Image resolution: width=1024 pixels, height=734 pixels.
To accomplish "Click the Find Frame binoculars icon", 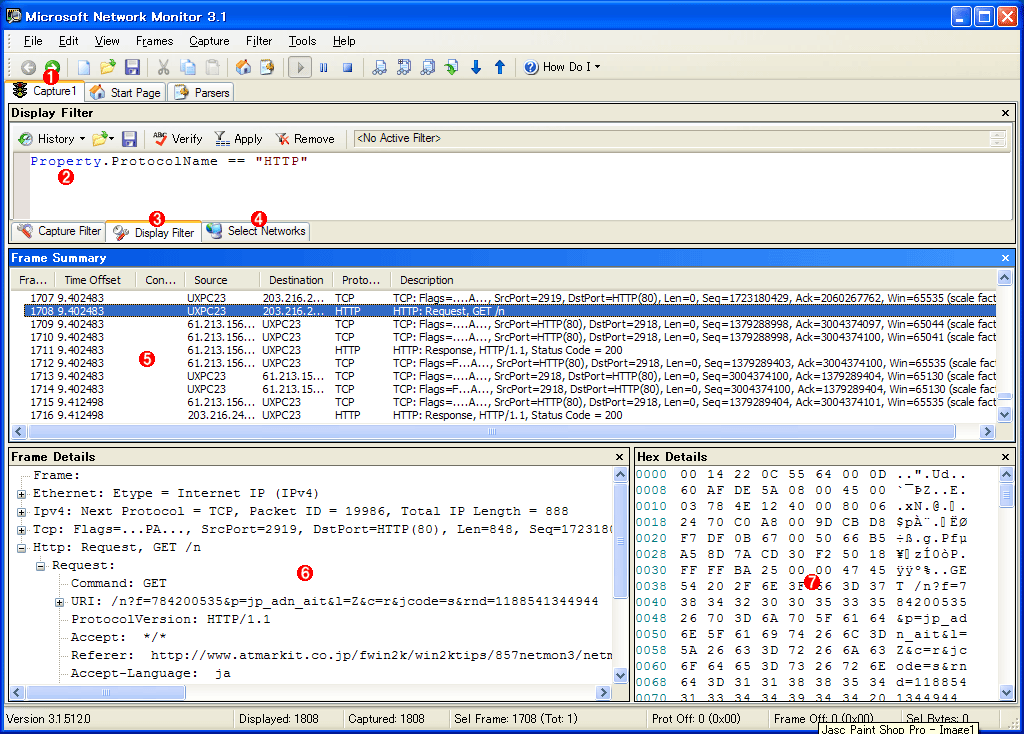I will click(x=379, y=67).
